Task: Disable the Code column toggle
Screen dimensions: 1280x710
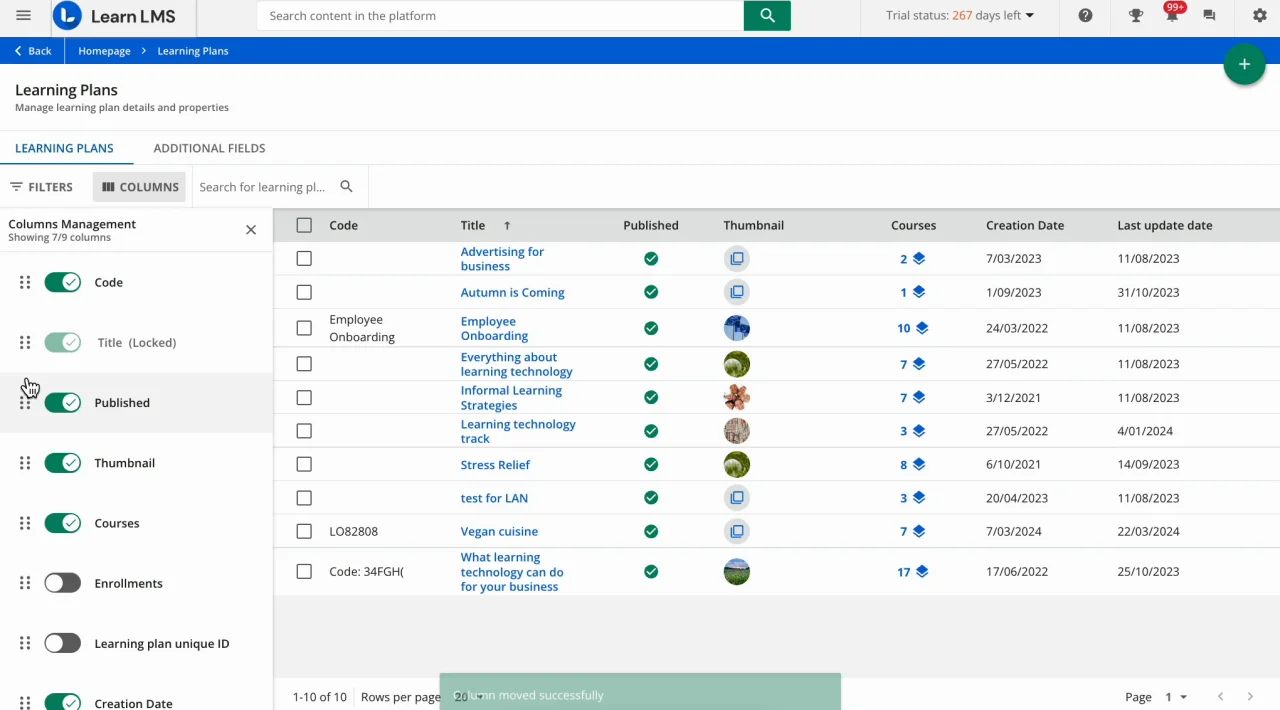Action: [63, 283]
